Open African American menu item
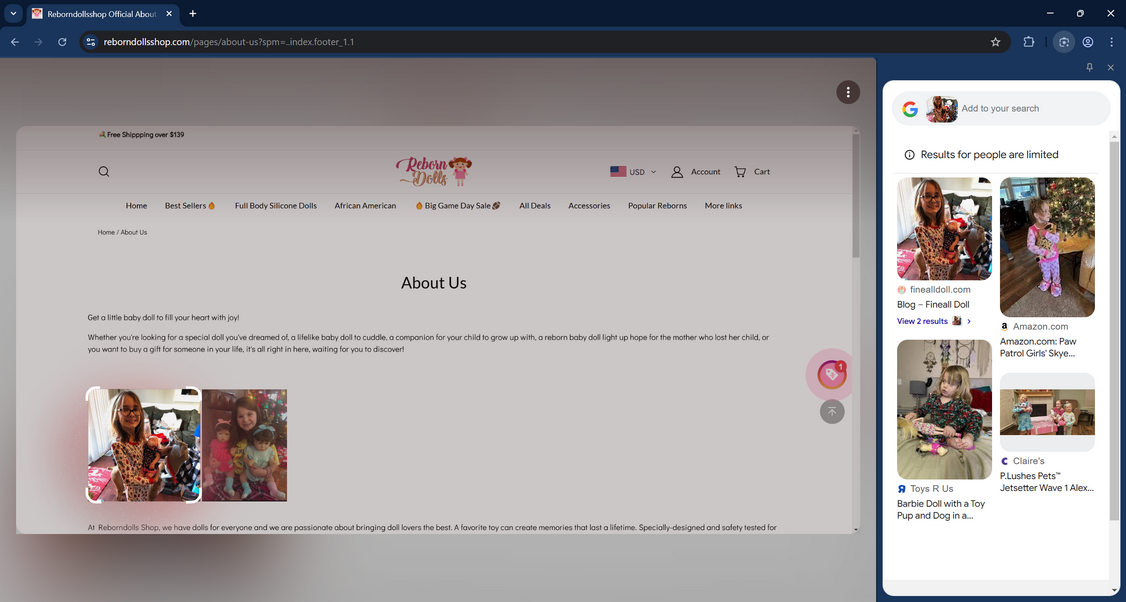Image resolution: width=1126 pixels, height=602 pixels. click(365, 205)
